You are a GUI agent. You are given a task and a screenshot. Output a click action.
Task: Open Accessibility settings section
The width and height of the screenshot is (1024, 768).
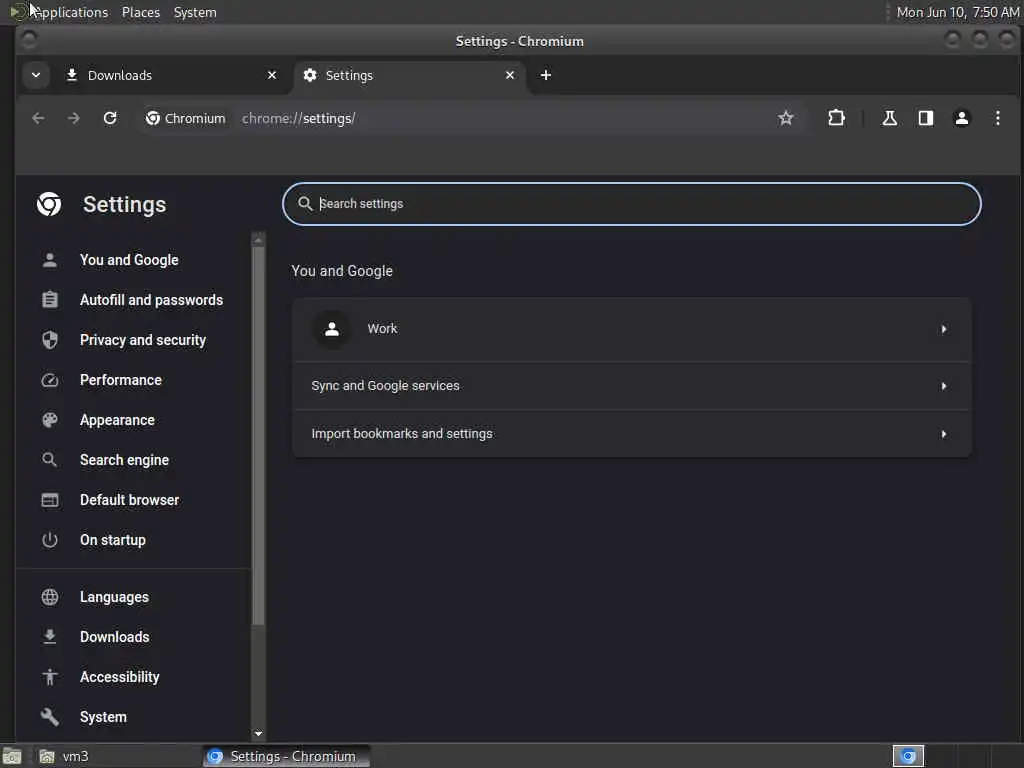click(x=120, y=677)
